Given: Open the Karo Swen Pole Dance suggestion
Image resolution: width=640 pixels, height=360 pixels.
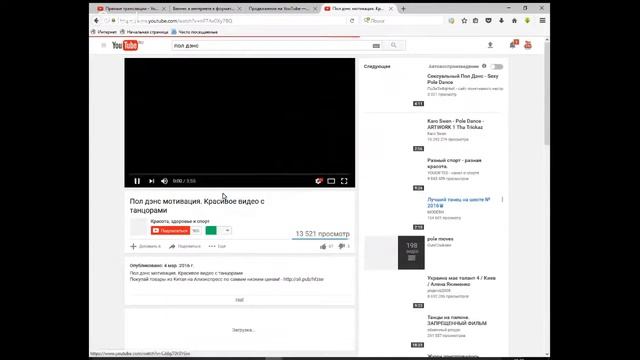Looking at the screenshot, I should 456,124.
